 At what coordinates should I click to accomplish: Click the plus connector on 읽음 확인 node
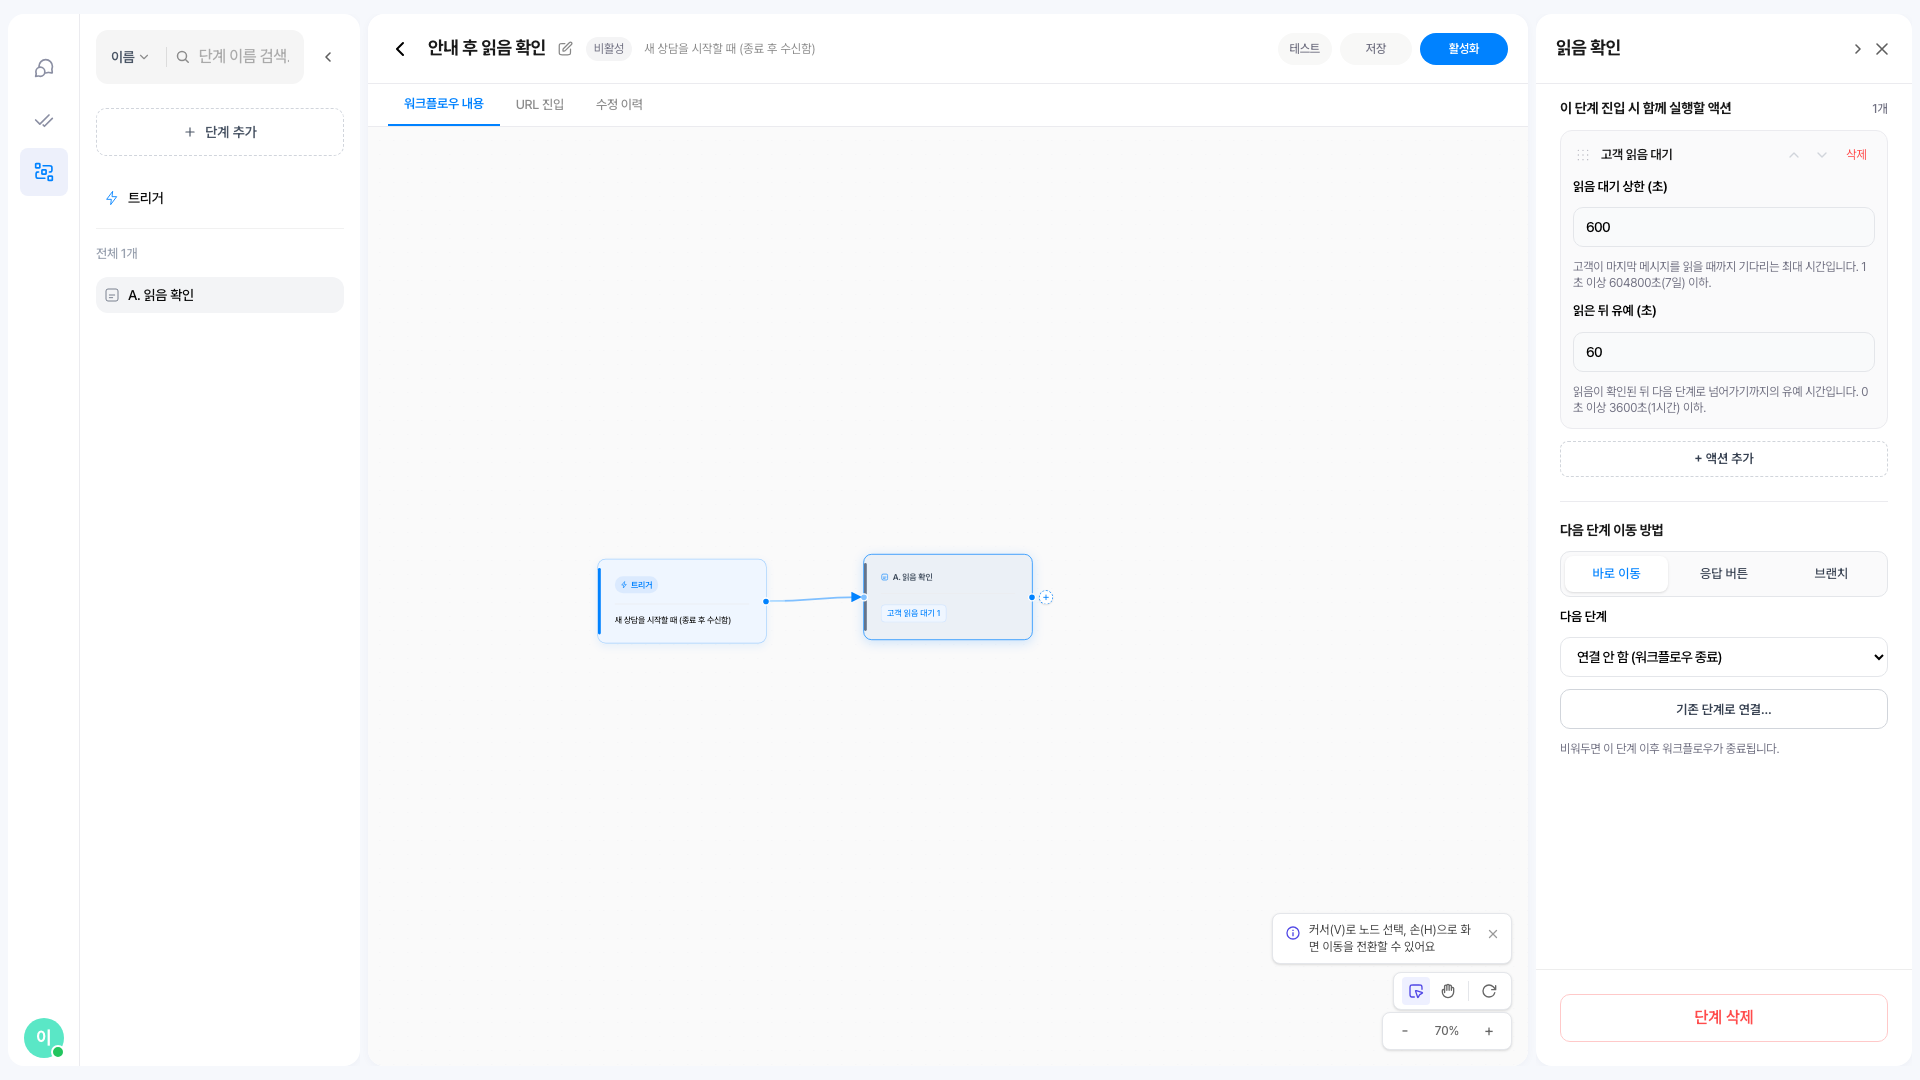pos(1046,597)
